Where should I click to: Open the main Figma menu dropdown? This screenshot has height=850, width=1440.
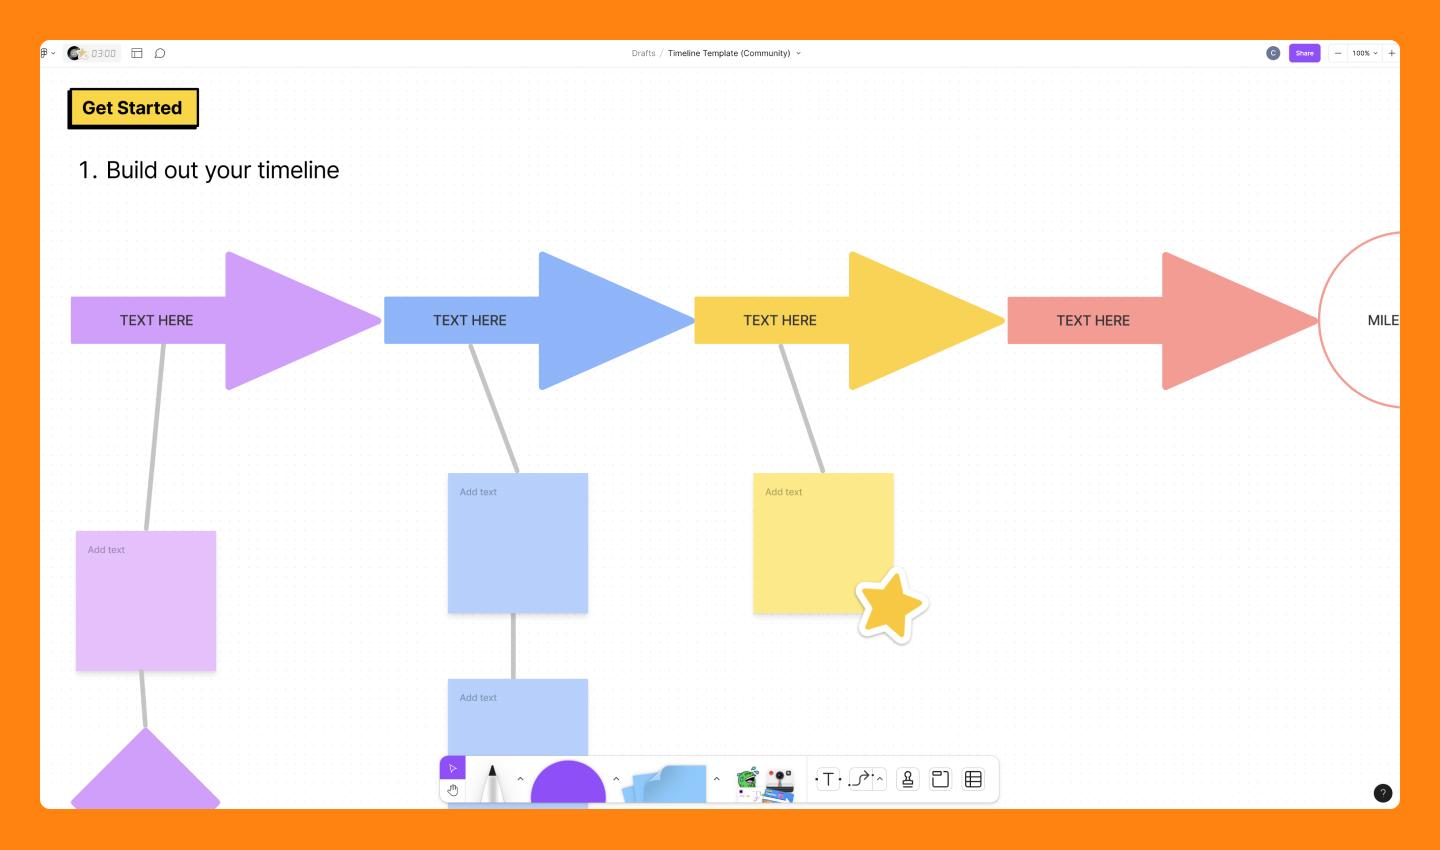[44, 52]
